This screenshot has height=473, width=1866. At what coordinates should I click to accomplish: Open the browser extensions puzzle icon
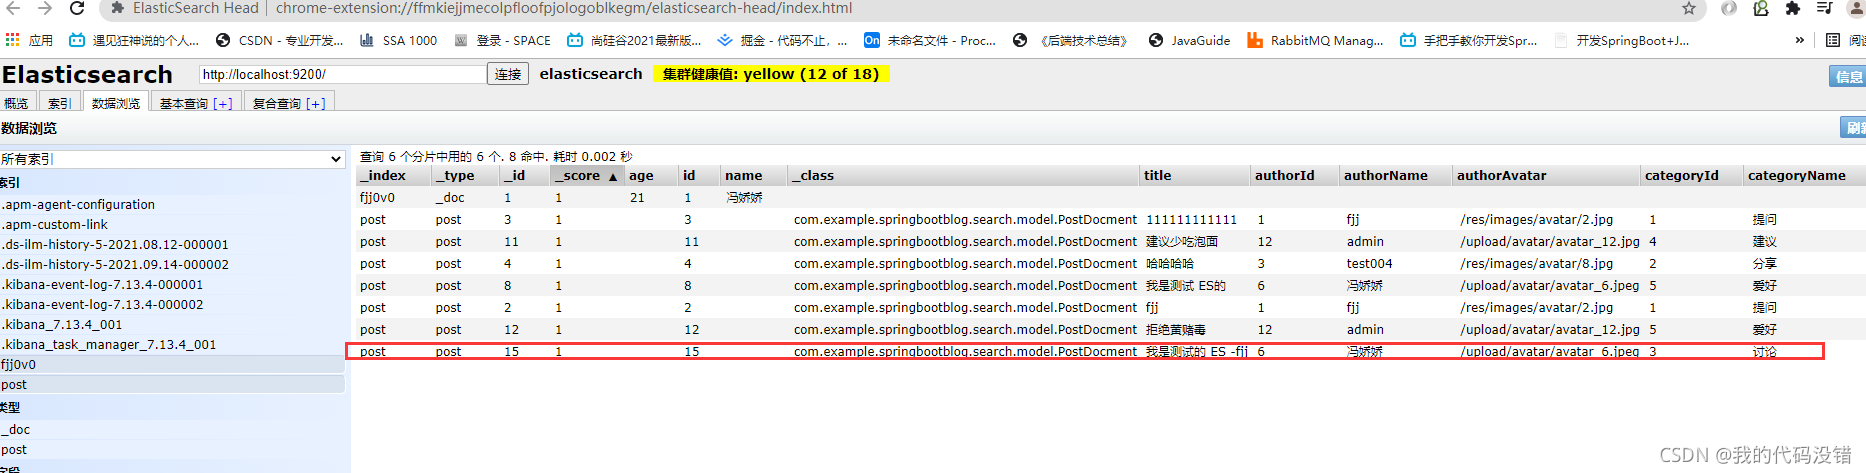tap(1792, 8)
